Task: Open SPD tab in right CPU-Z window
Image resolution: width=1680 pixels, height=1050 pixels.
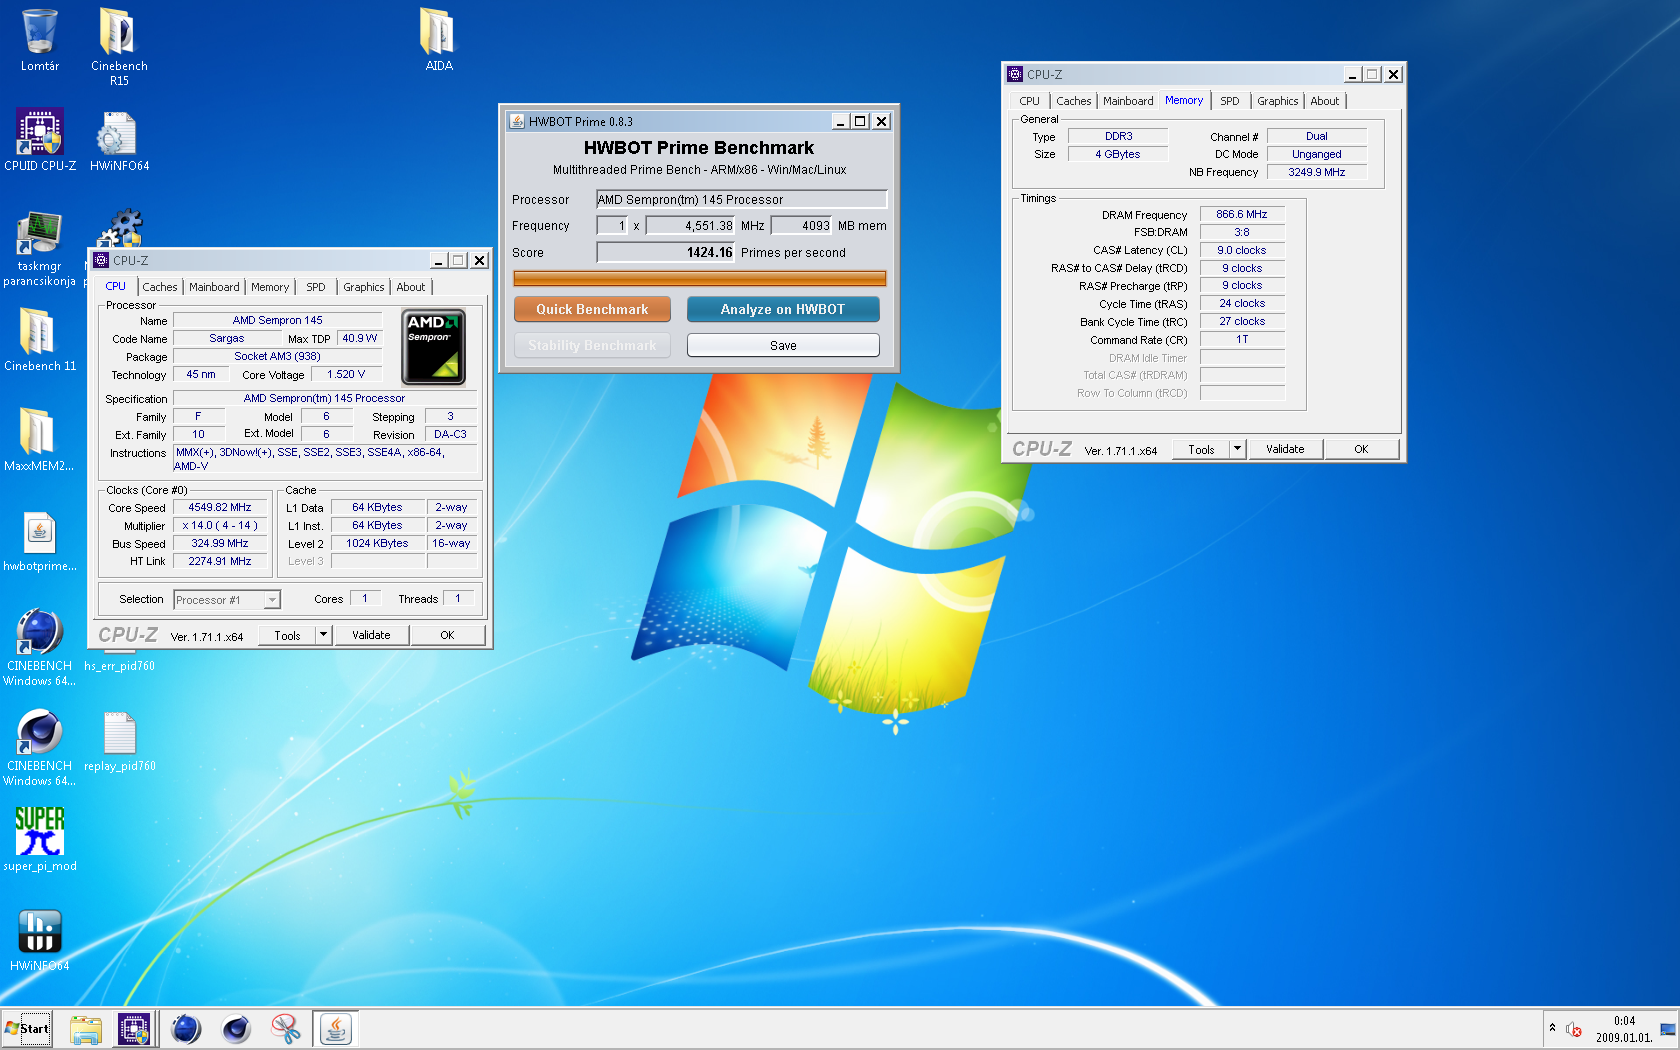Action: [x=1230, y=101]
